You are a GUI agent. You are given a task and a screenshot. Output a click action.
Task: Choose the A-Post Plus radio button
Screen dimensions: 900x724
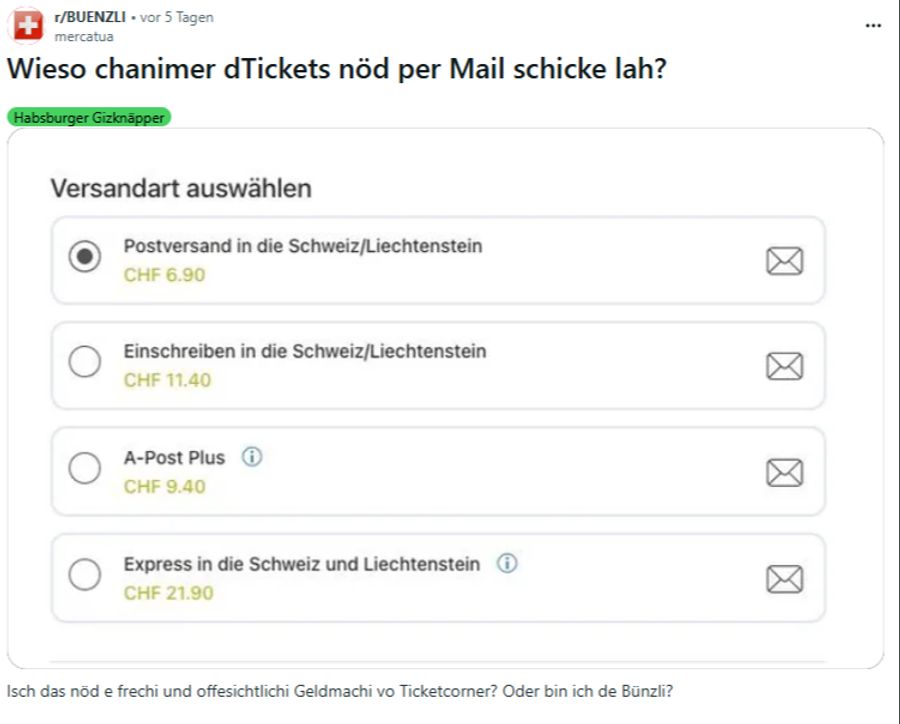tap(85, 468)
